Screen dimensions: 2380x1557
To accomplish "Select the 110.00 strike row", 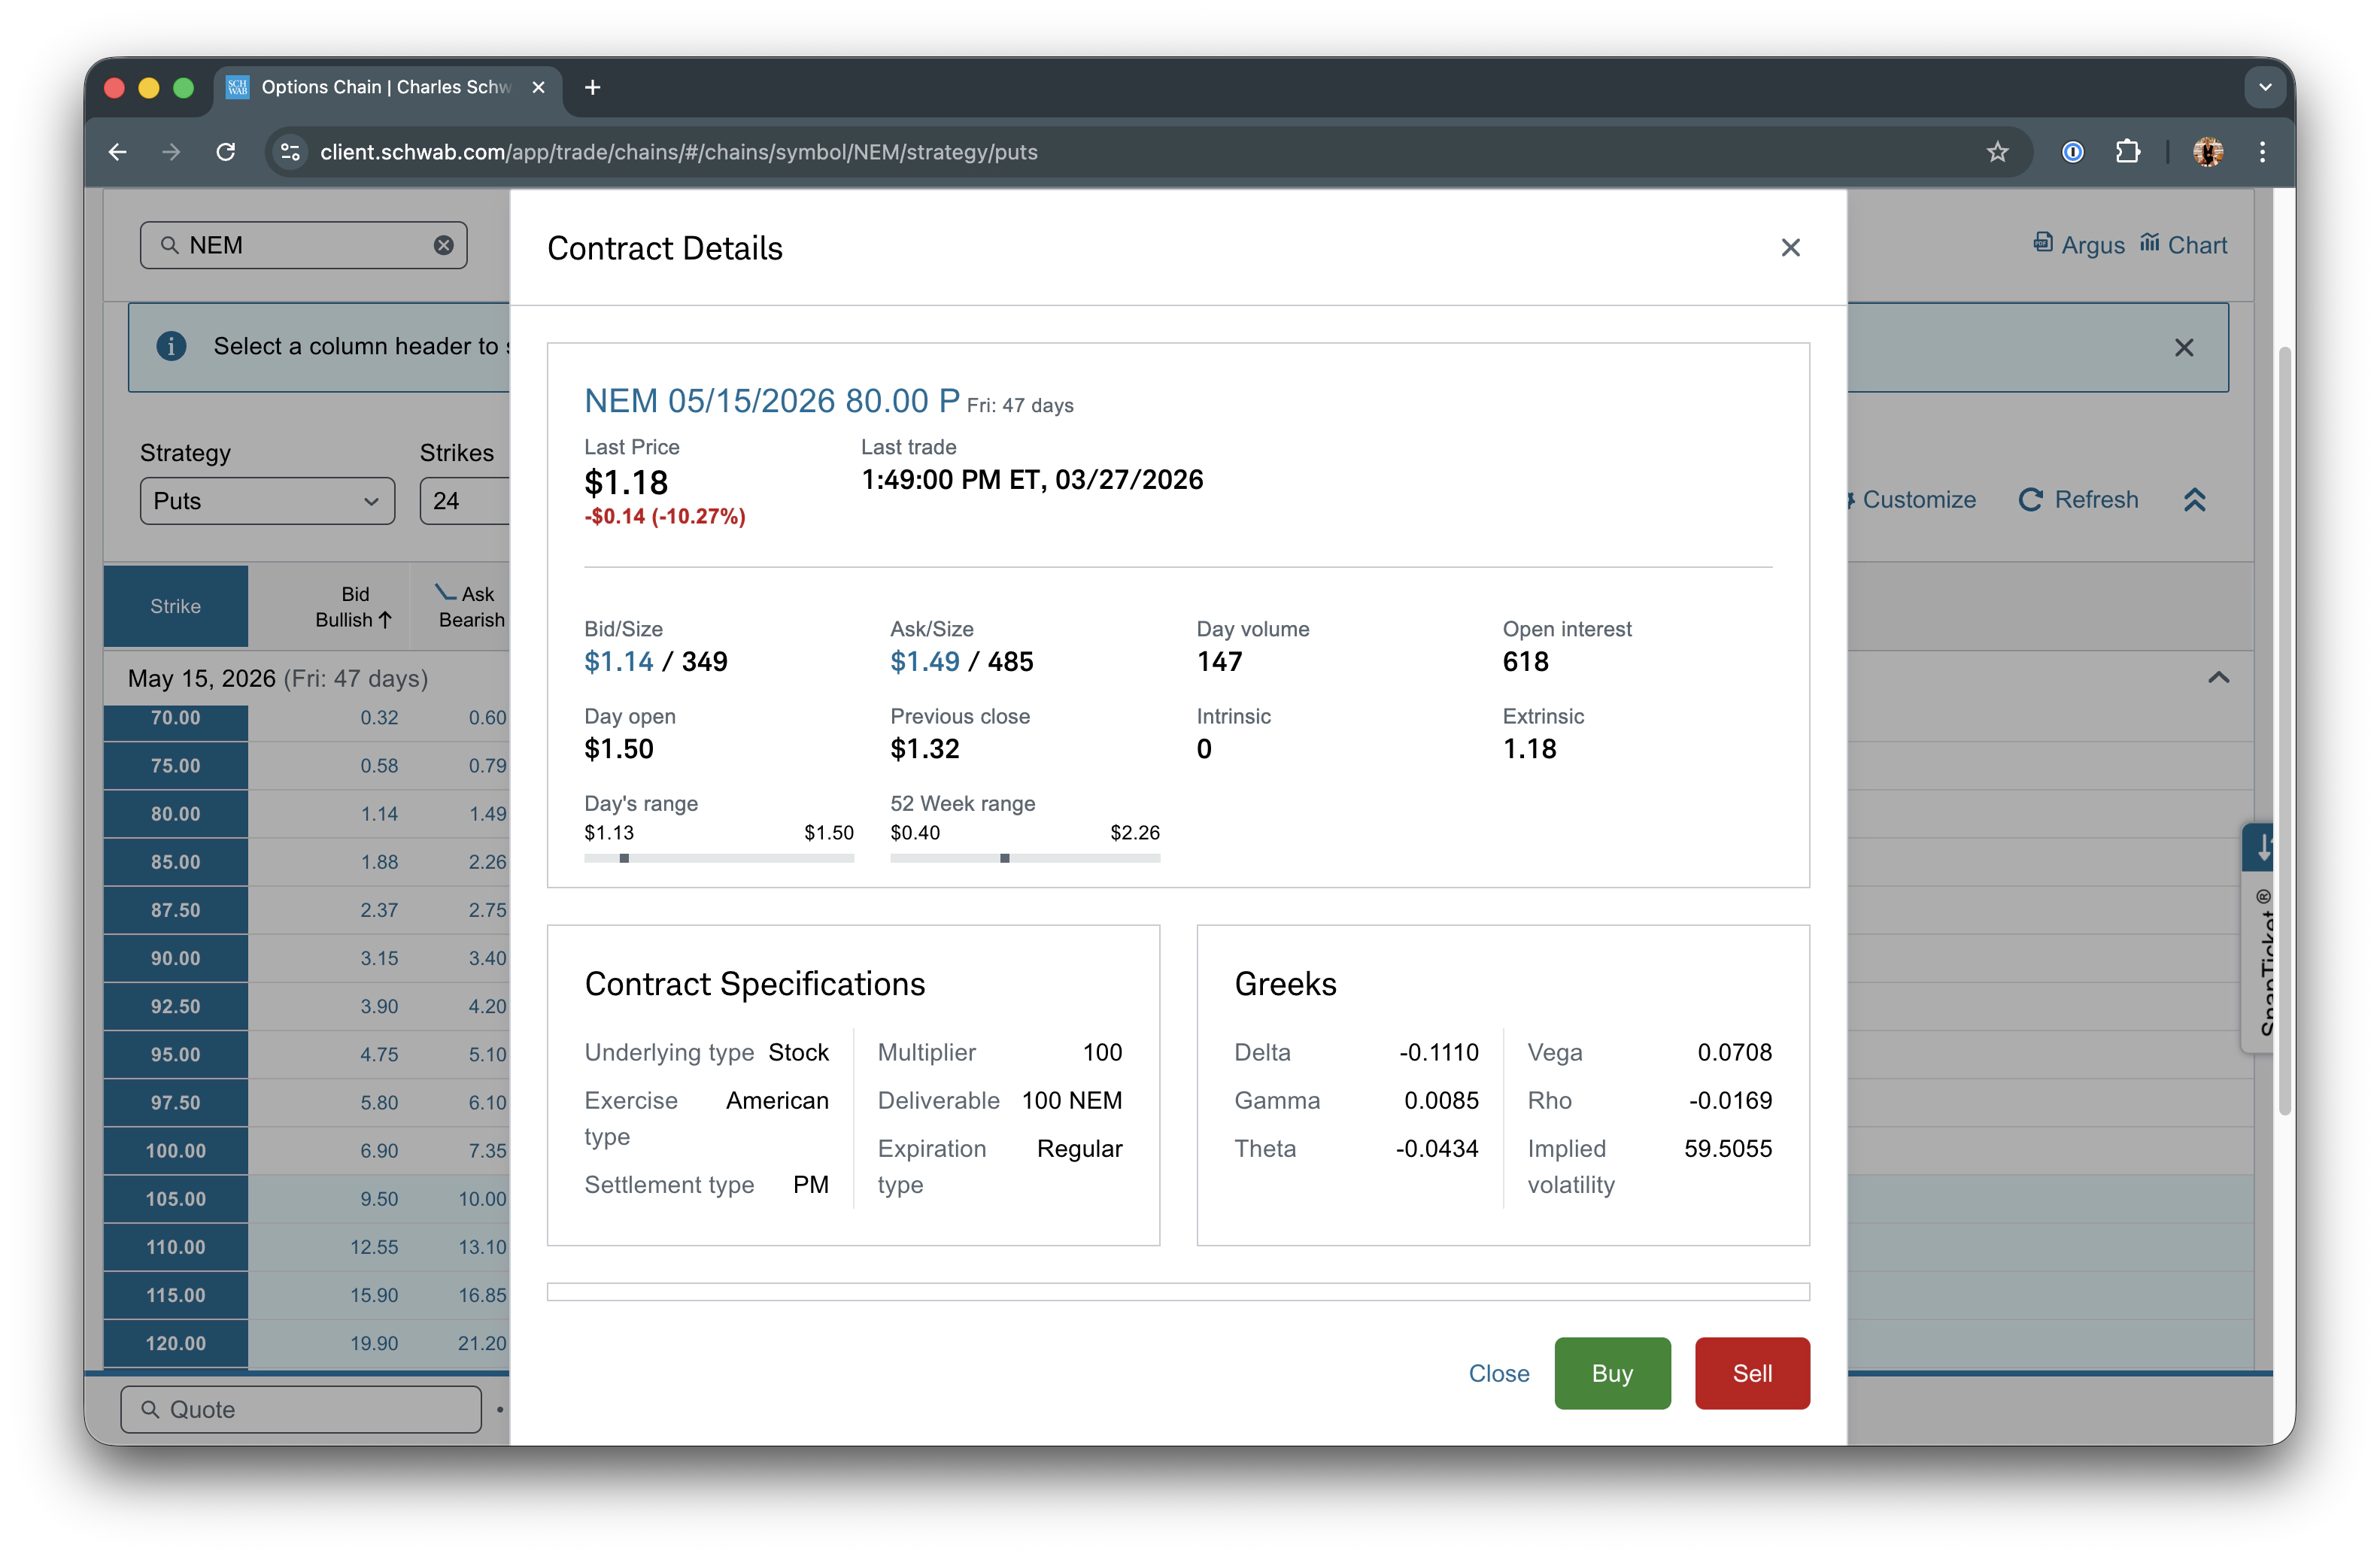I will click(x=175, y=1247).
